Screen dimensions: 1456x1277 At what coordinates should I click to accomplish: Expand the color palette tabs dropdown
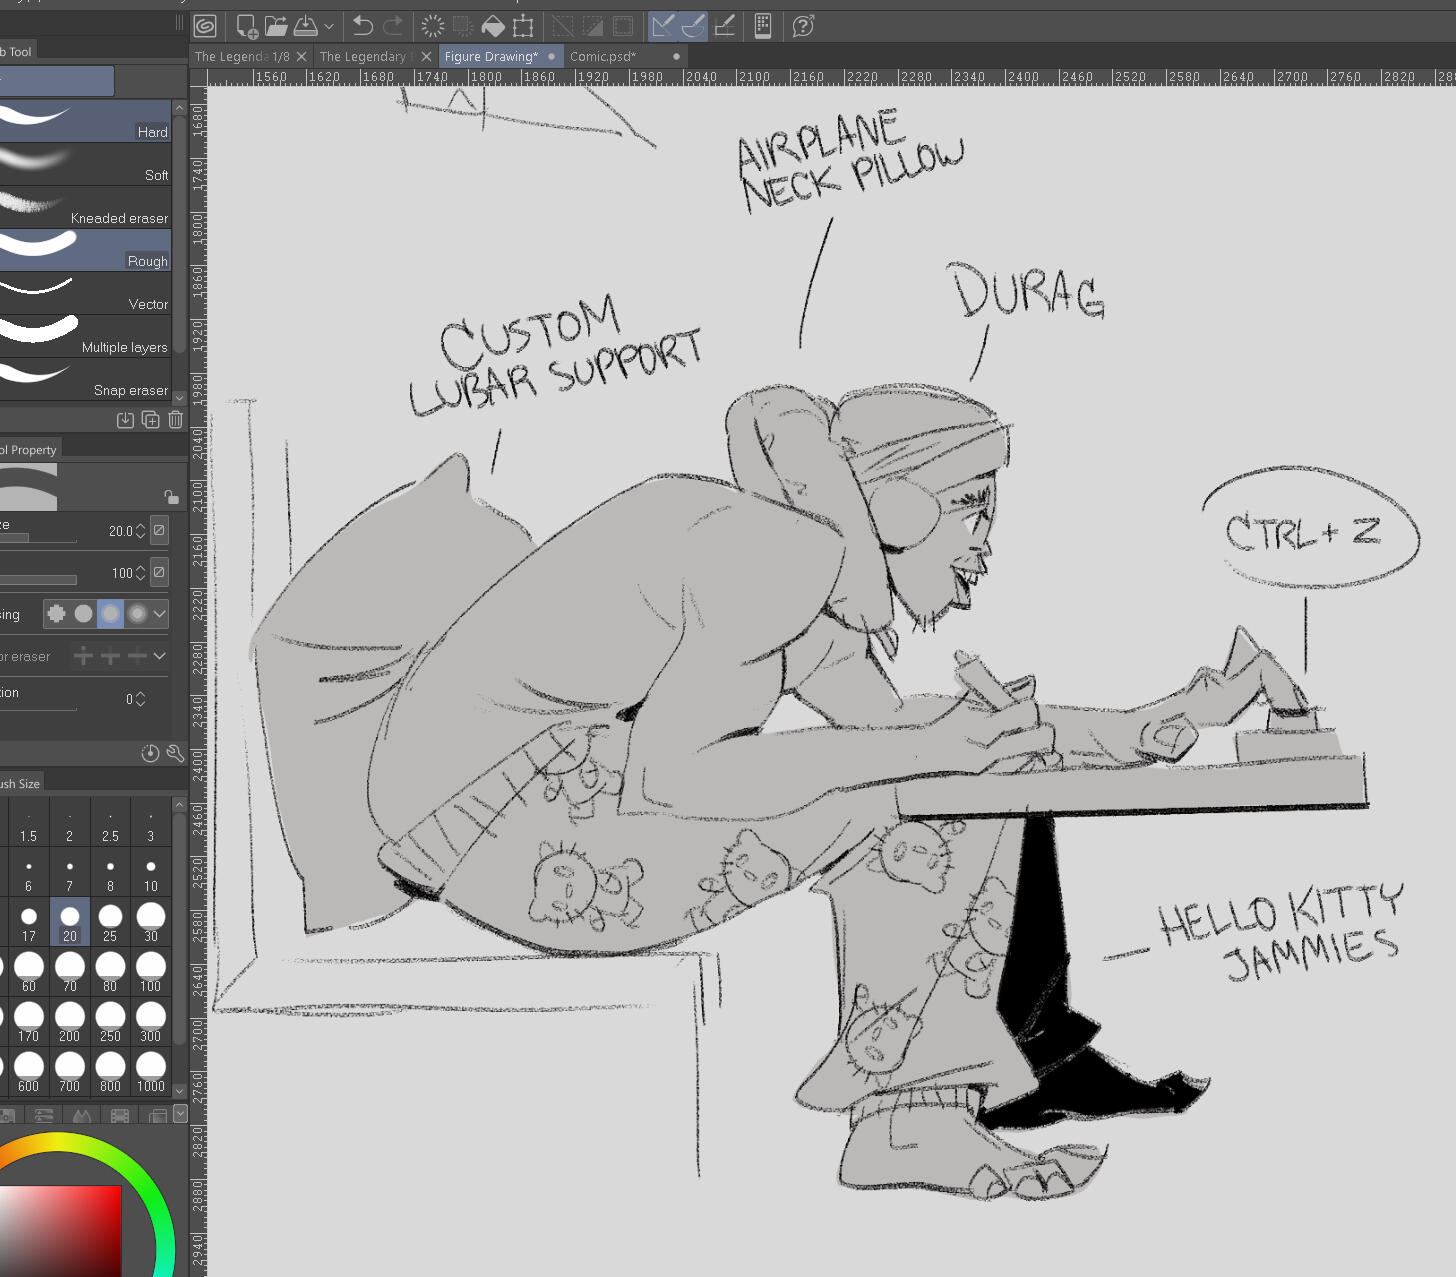coord(180,1114)
